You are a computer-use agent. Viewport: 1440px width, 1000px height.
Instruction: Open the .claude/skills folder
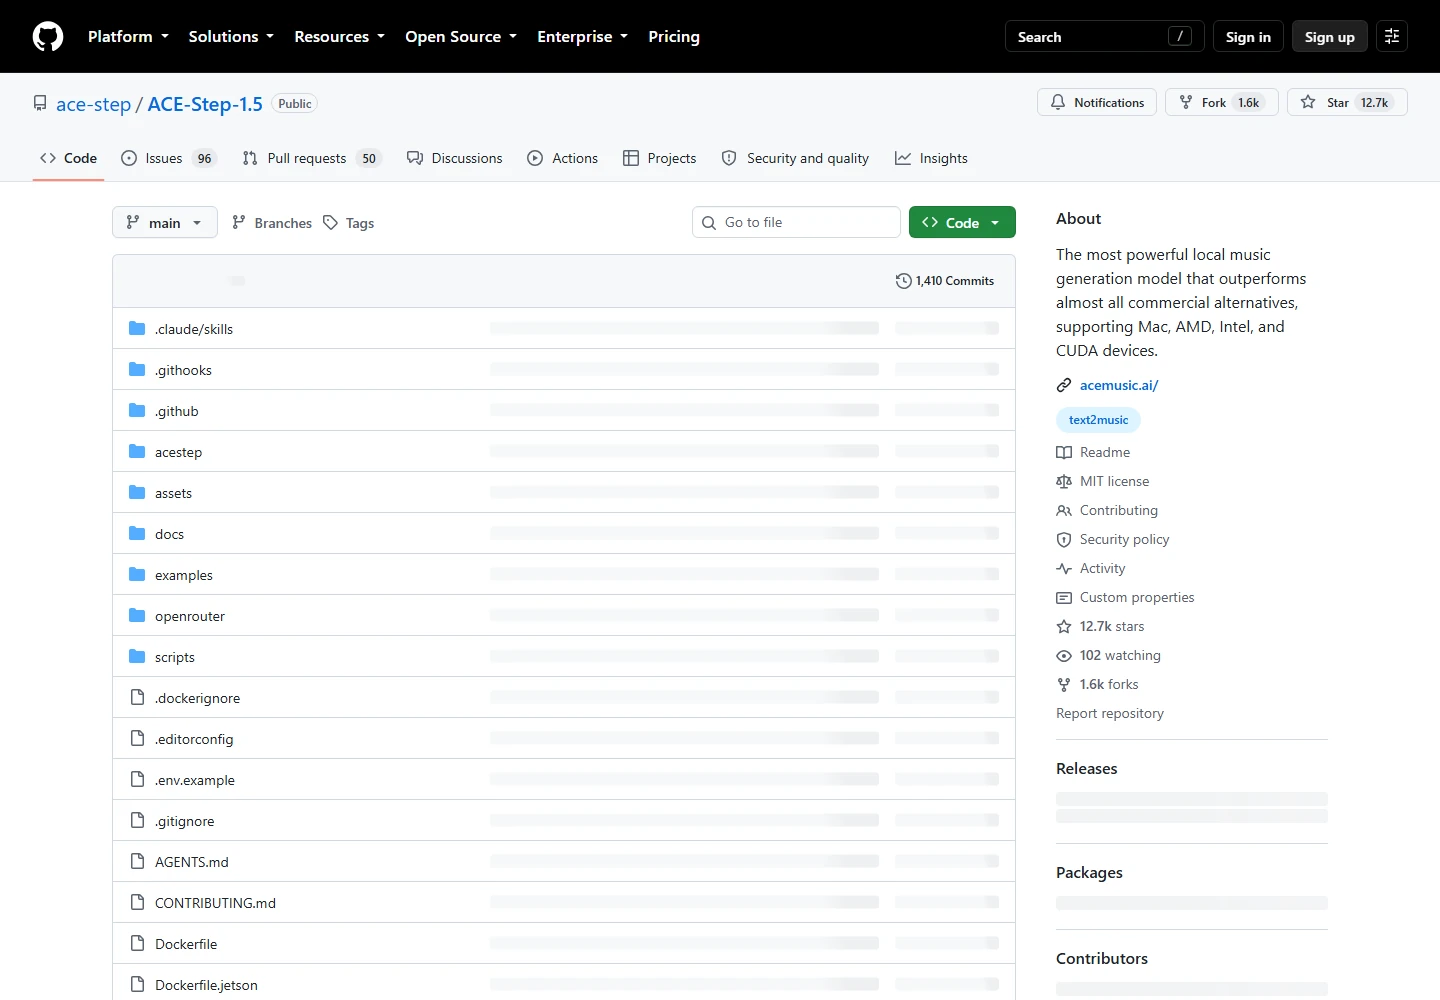pos(194,329)
